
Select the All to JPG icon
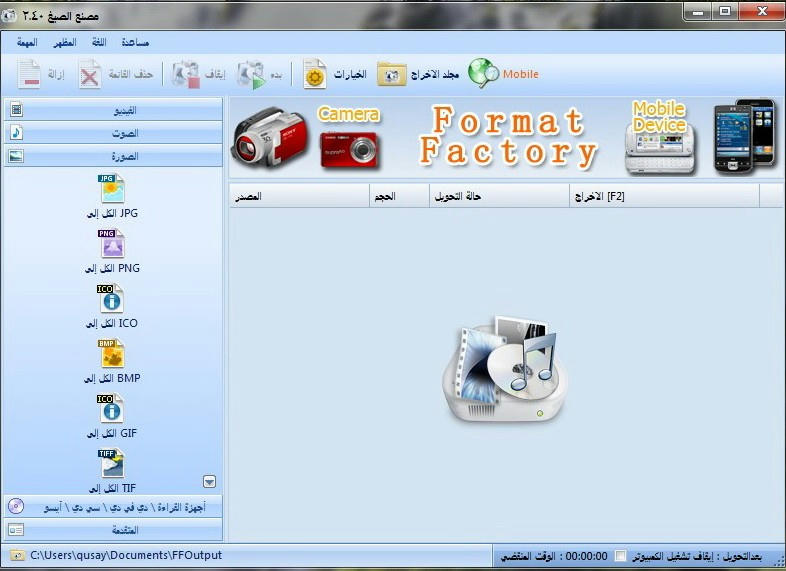click(111, 188)
